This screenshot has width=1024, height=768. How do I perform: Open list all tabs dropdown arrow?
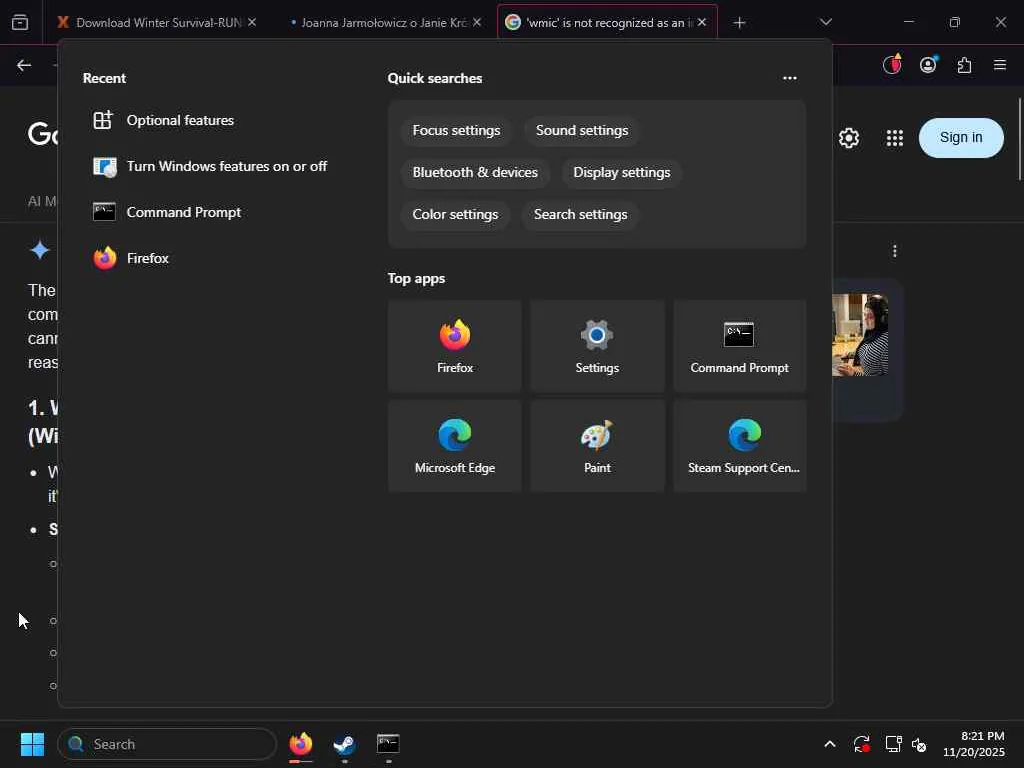[x=825, y=22]
